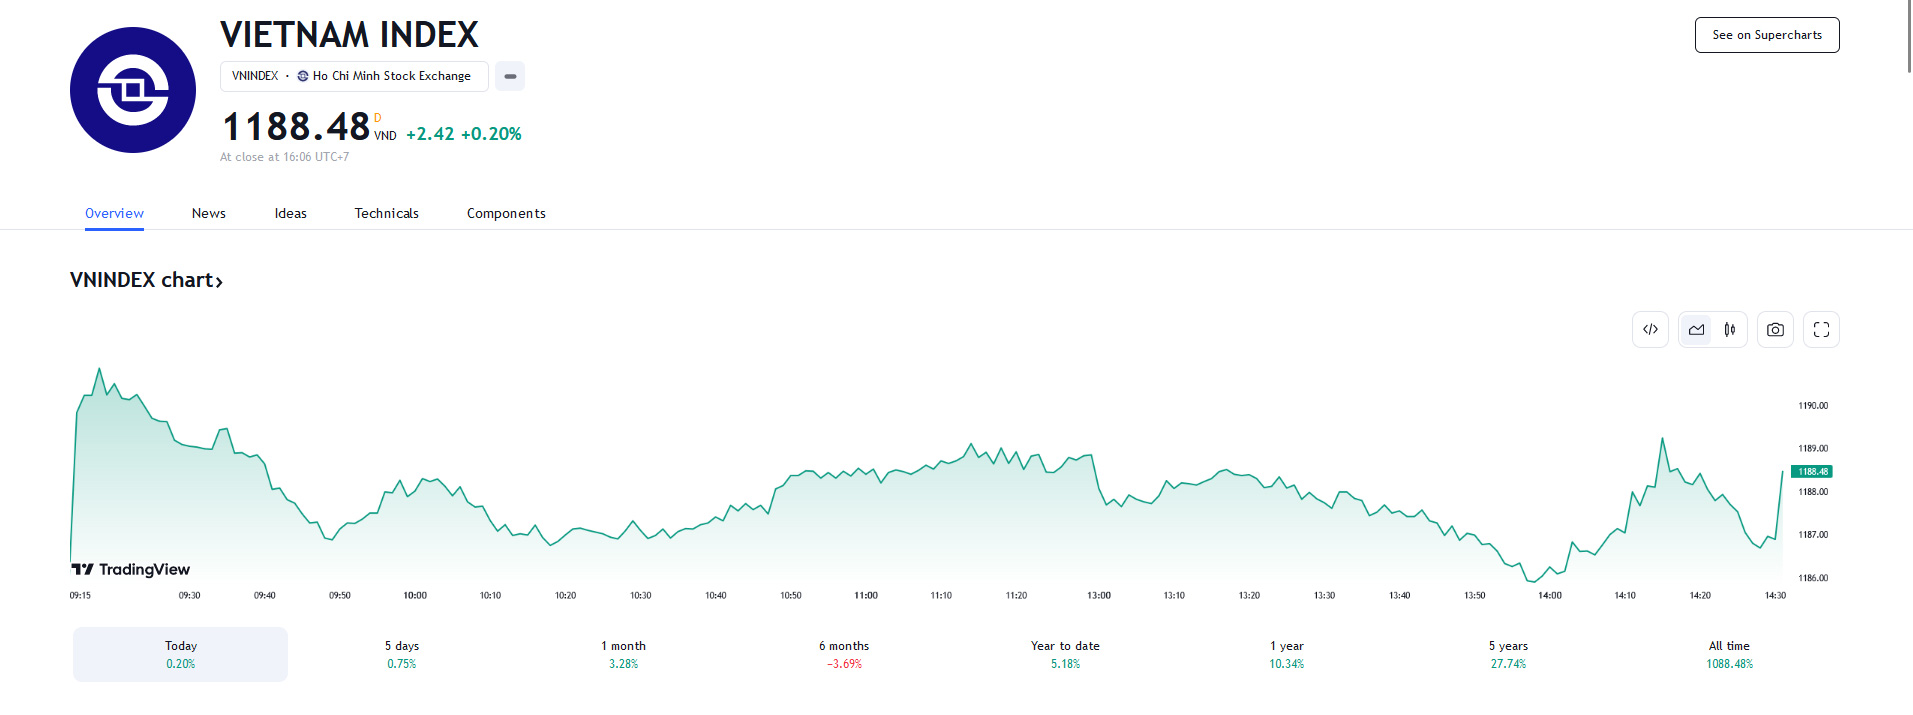The image size is (1913, 715).
Task: Take a chart snapshot with camera icon
Action: pyautogui.click(x=1775, y=330)
